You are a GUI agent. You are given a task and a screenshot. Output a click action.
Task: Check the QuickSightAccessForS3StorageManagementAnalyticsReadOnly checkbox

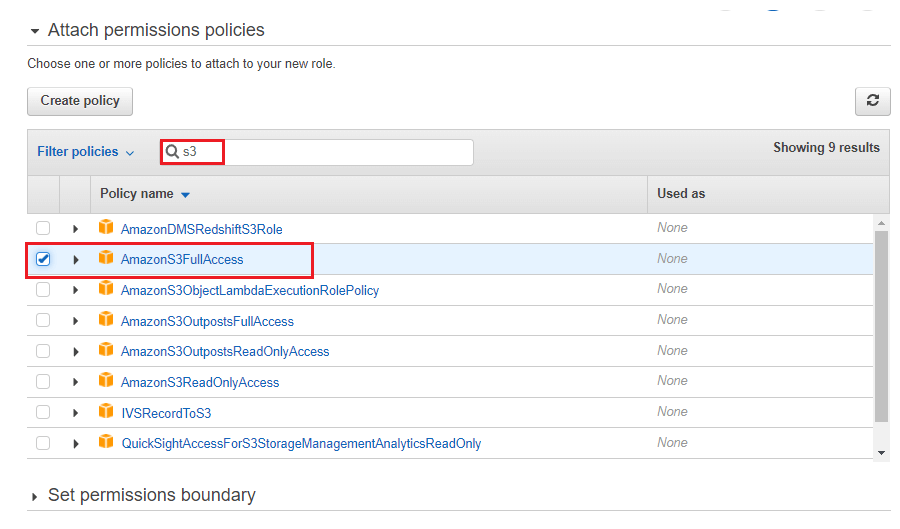[x=43, y=443]
